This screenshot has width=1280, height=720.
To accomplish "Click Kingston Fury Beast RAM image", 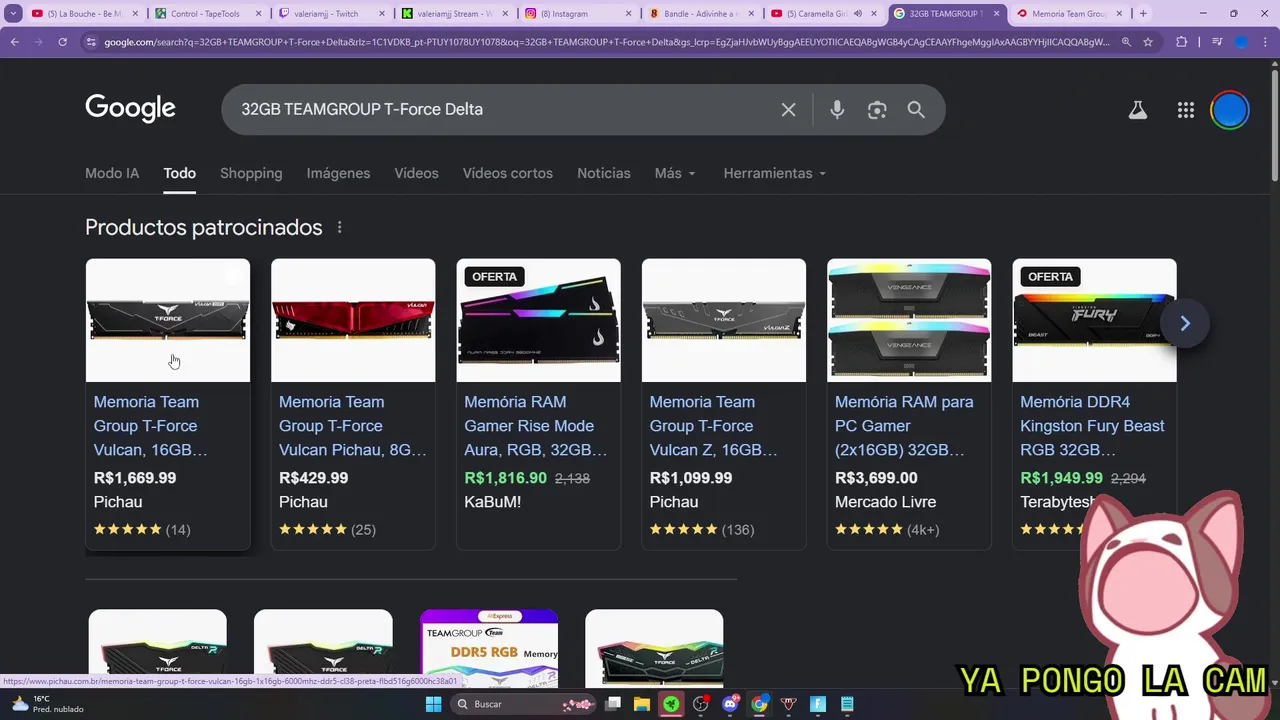I will (1094, 320).
